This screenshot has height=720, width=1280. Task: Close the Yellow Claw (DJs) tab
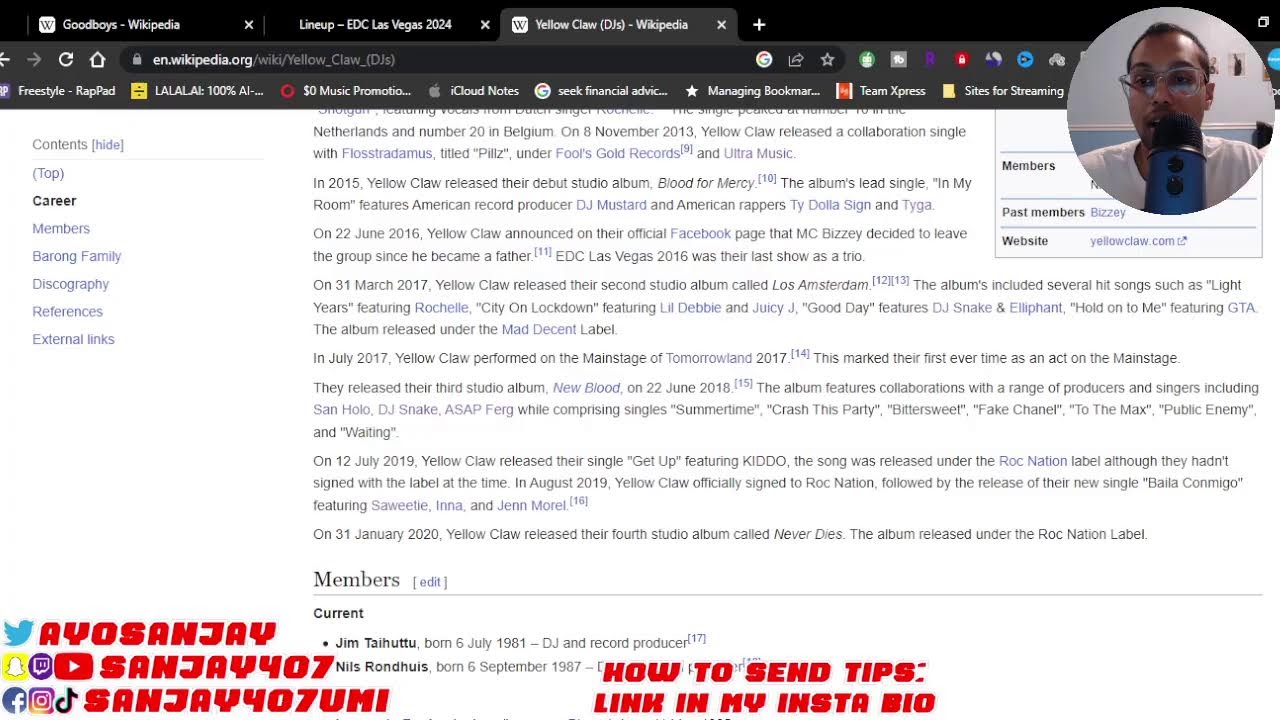(721, 24)
